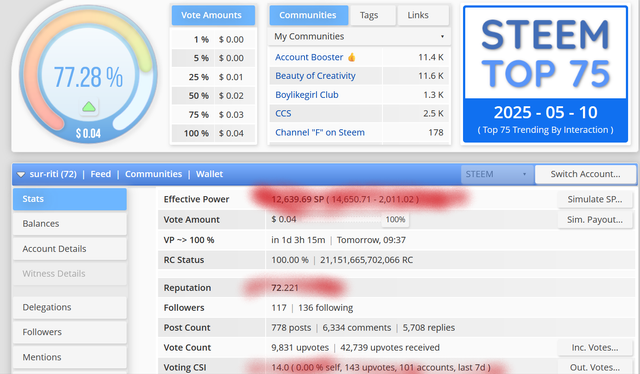Click the 5 % vote amount row
Screen dimensions: 640x374
tap(213, 58)
